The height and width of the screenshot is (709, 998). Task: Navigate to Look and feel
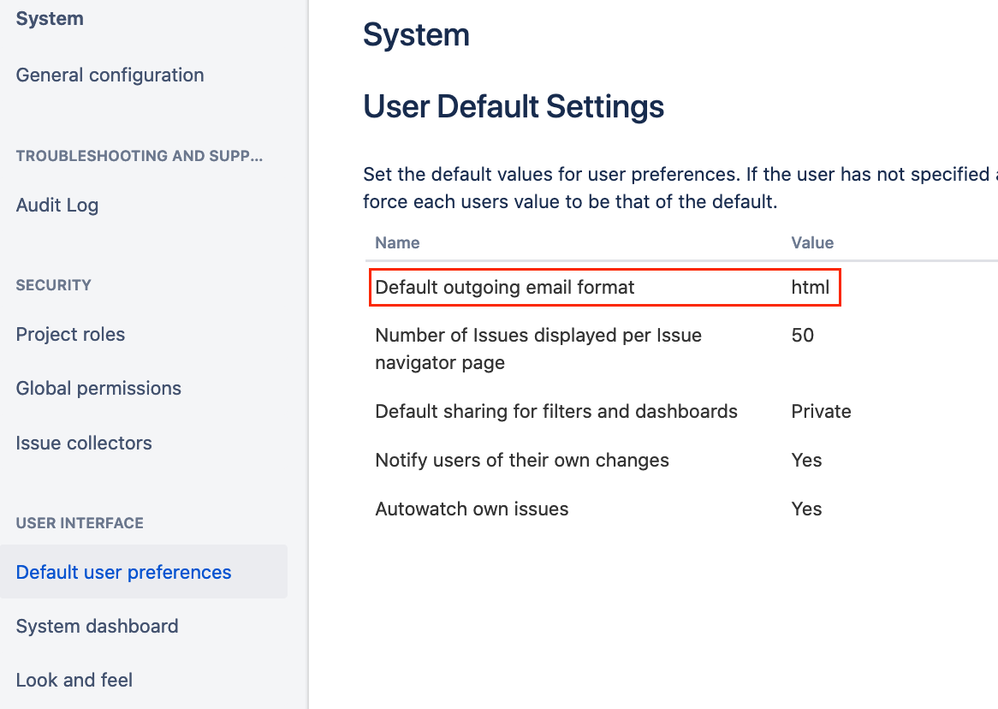(x=74, y=680)
